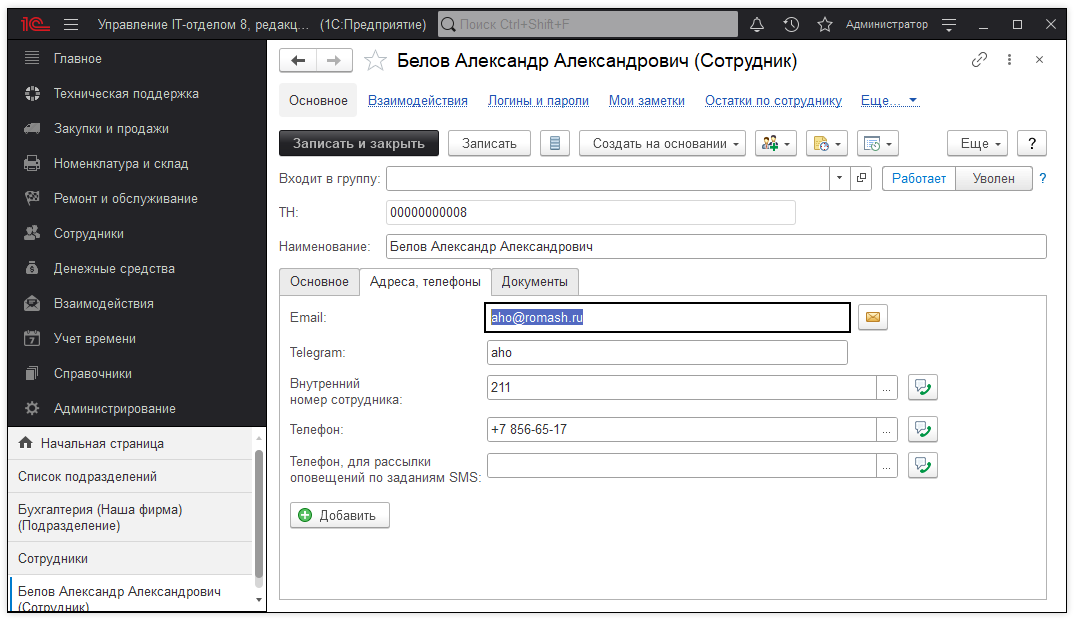Screen dimensions: 1074x620
Task: Open Логины и пароли link
Action: [x=538, y=101]
